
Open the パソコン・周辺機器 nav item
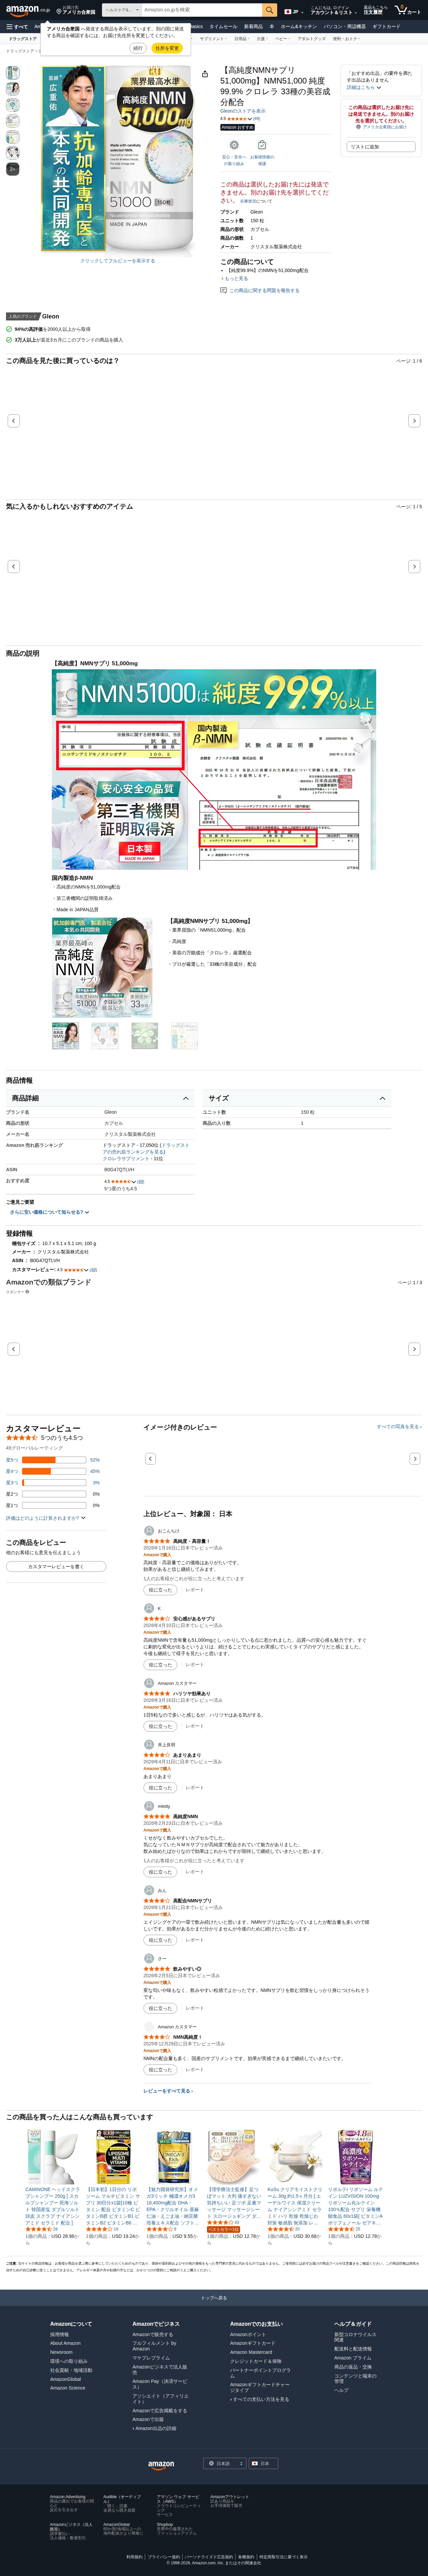344,27
